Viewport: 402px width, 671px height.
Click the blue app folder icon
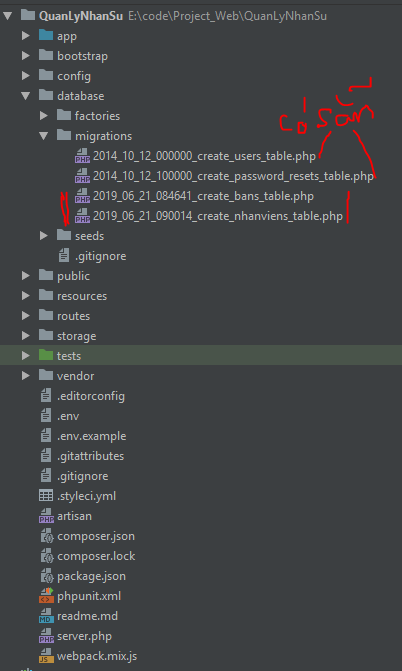pyautogui.click(x=45, y=36)
